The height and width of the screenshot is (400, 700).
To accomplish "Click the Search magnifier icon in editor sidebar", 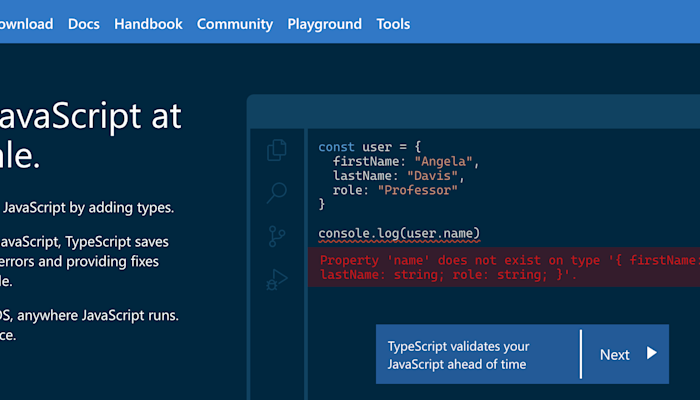I will point(277,193).
